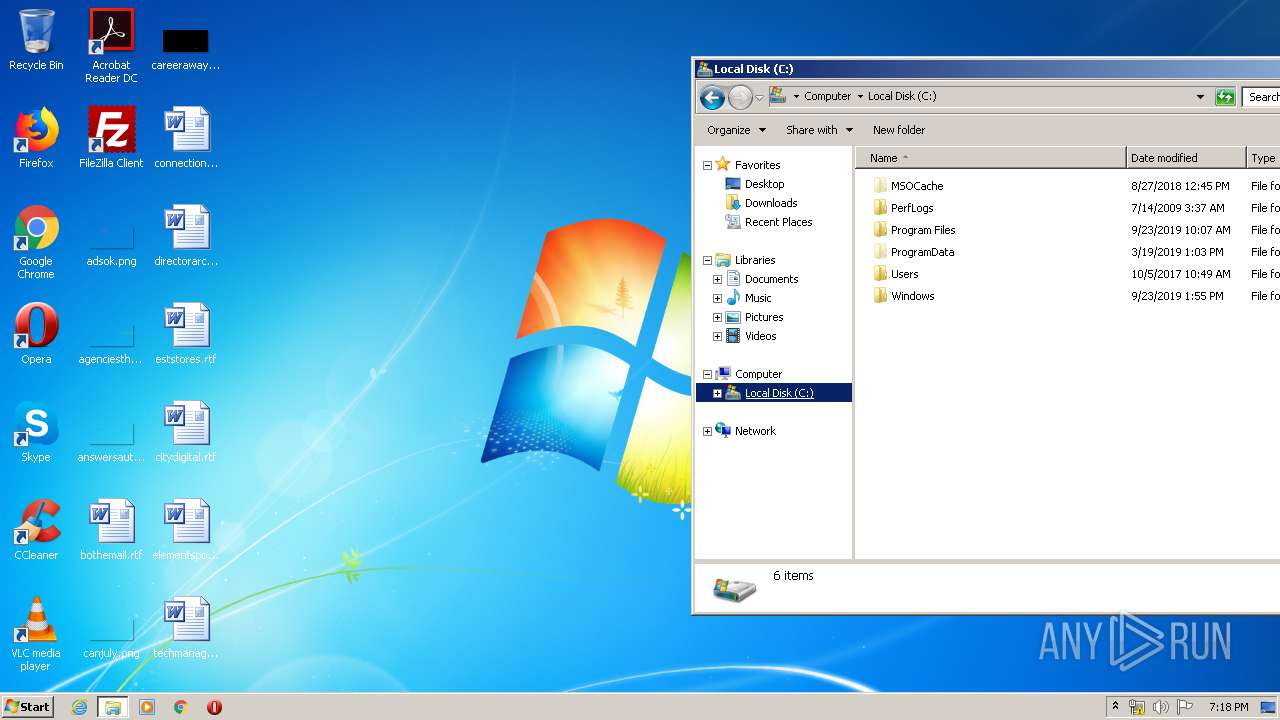Refresh the Local Disk (C:) folder view
The height and width of the screenshot is (720, 1280).
(x=1225, y=97)
